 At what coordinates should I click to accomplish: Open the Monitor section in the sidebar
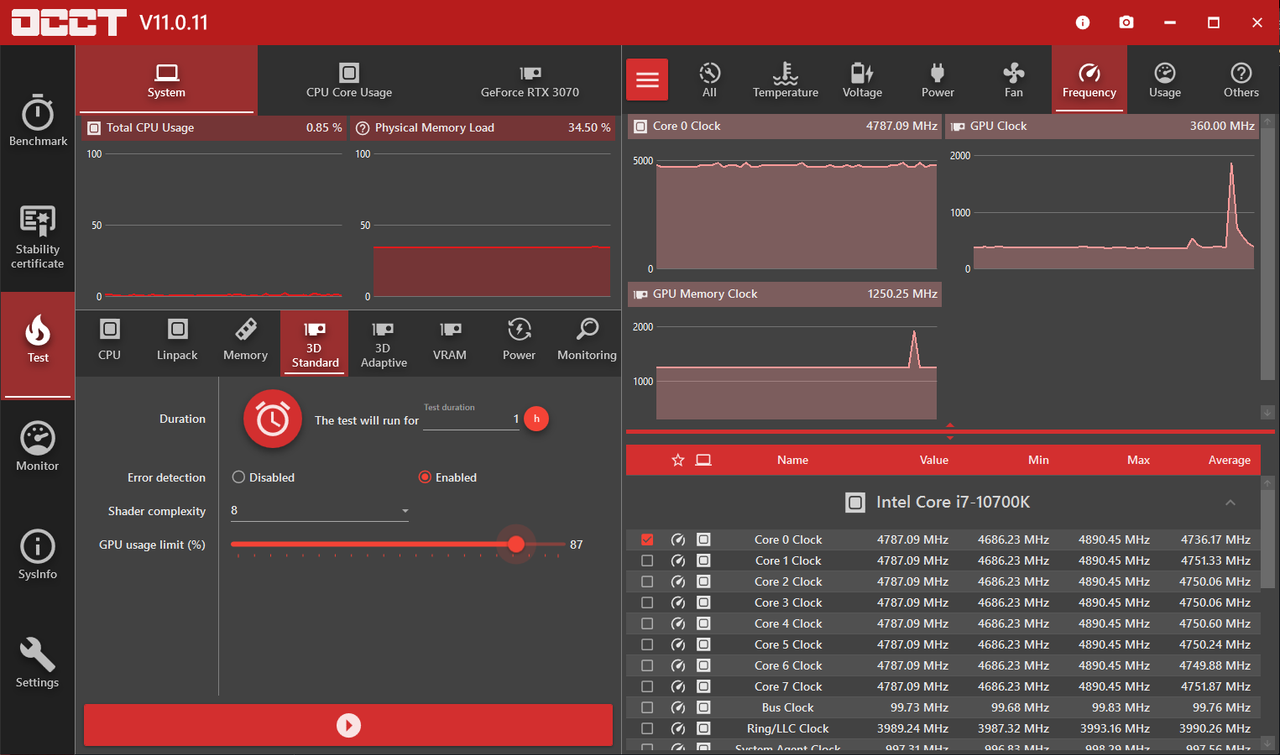(x=38, y=446)
